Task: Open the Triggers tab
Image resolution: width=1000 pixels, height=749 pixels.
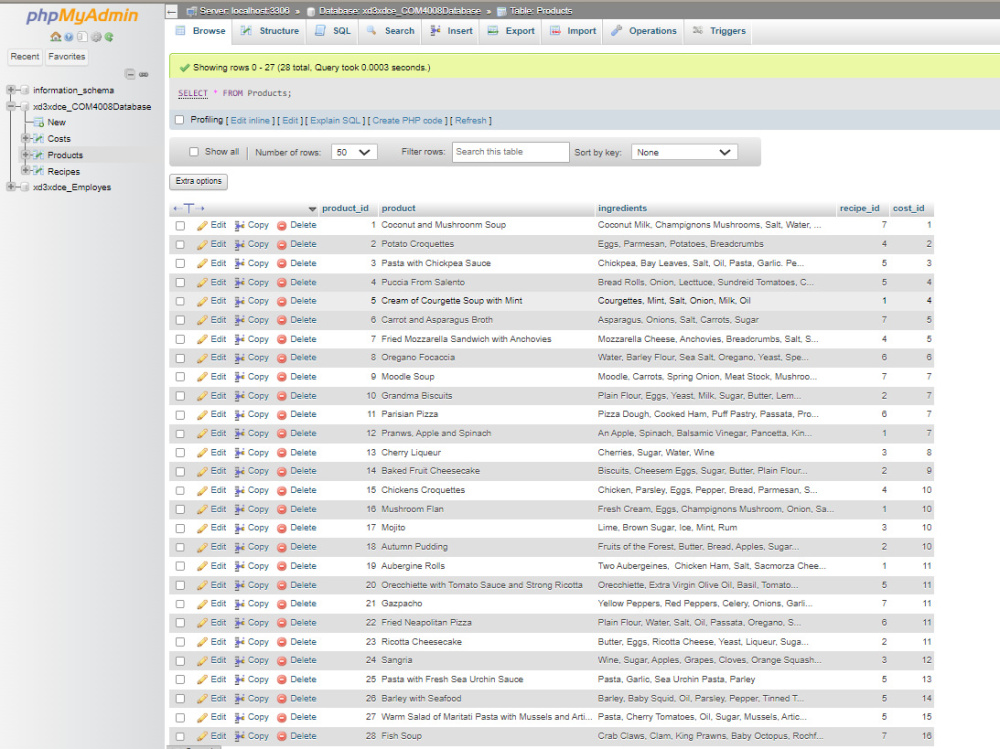Action: (719, 31)
